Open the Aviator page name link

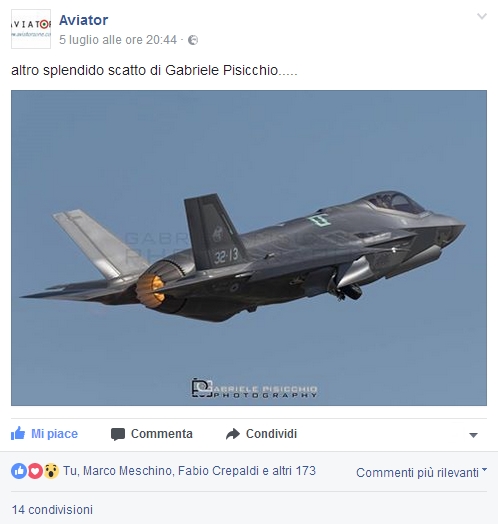coord(84,20)
